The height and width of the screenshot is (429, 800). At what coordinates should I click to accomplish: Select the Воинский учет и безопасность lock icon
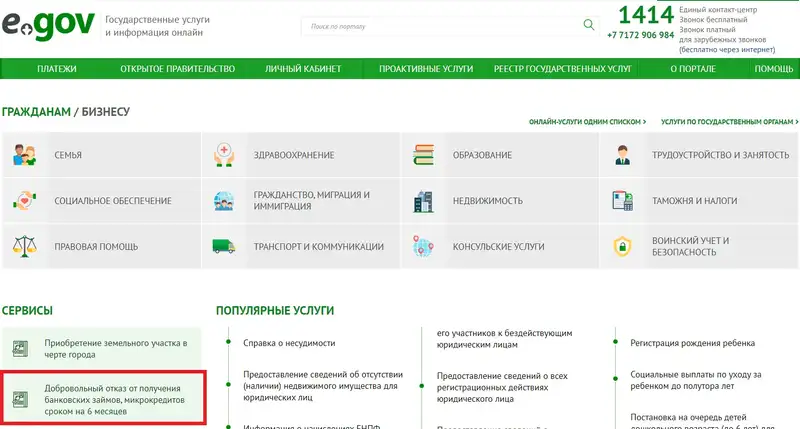(623, 245)
